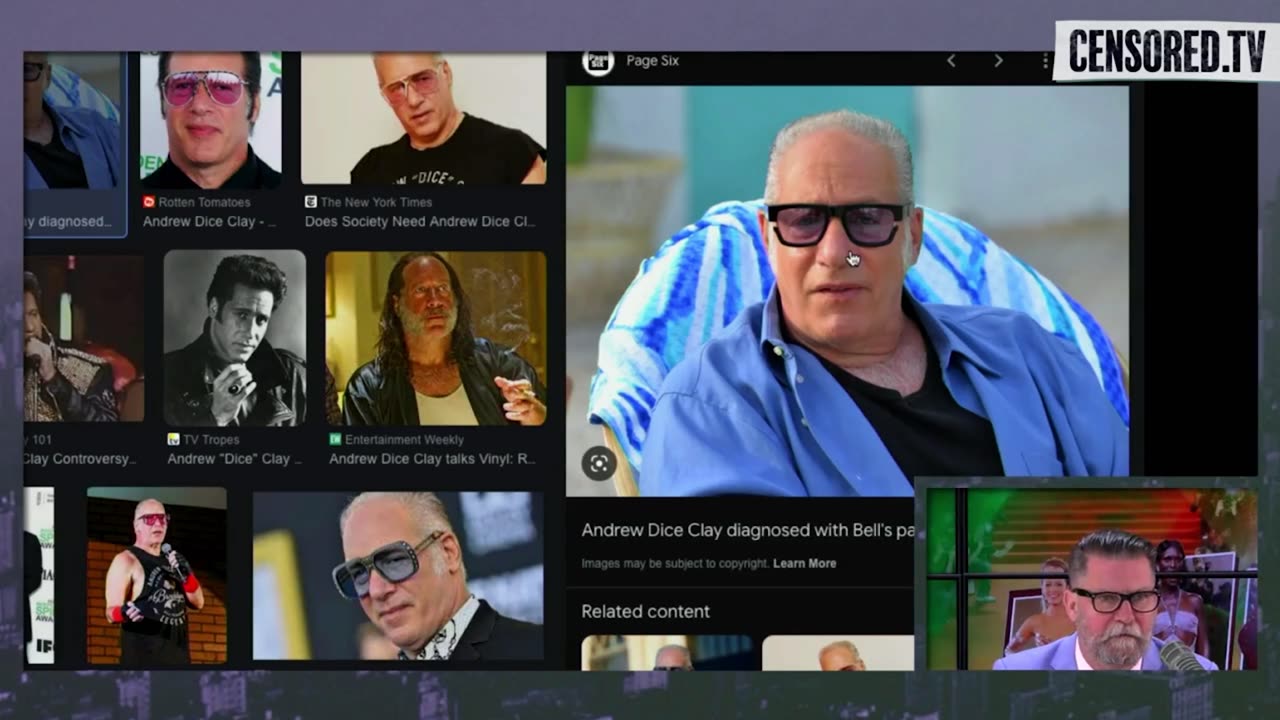The image size is (1280, 720).
Task: Click the 'TV Tropes' source label
Action: tap(213, 439)
